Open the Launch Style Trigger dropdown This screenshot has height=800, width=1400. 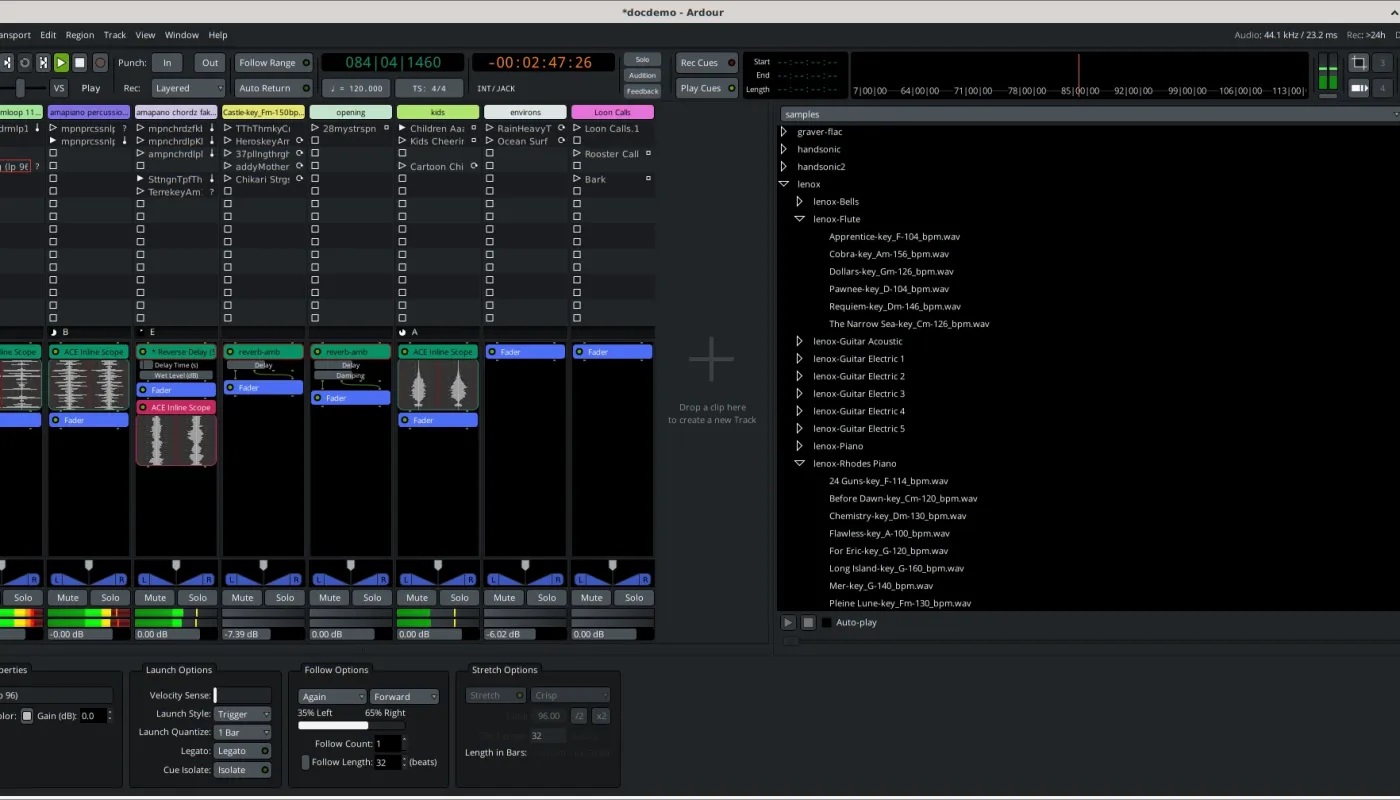click(x=242, y=714)
